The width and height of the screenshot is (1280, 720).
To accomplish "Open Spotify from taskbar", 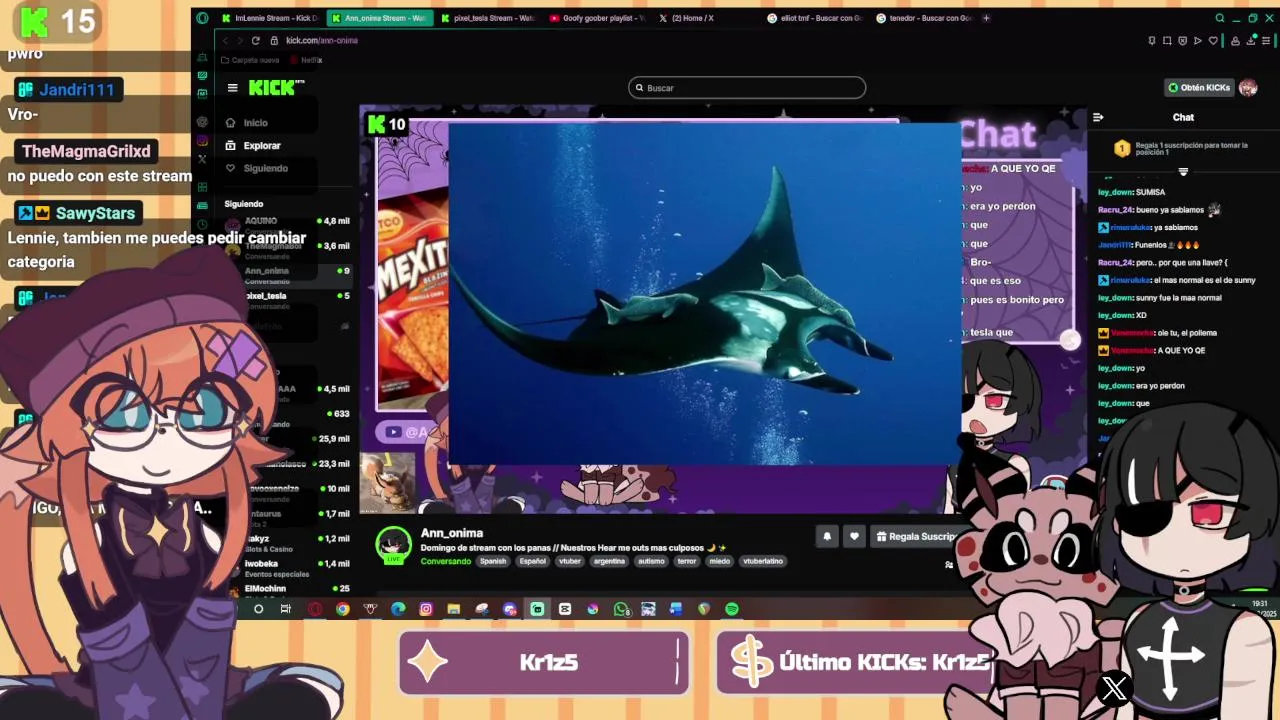I will click(x=732, y=609).
